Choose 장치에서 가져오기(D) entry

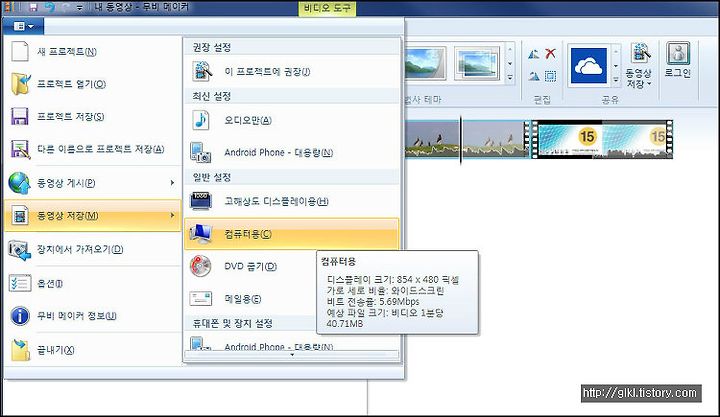(x=92, y=249)
